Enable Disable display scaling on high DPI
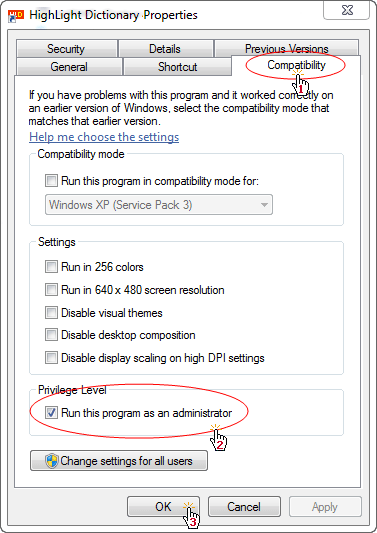377x533 pixels. tap(51, 358)
